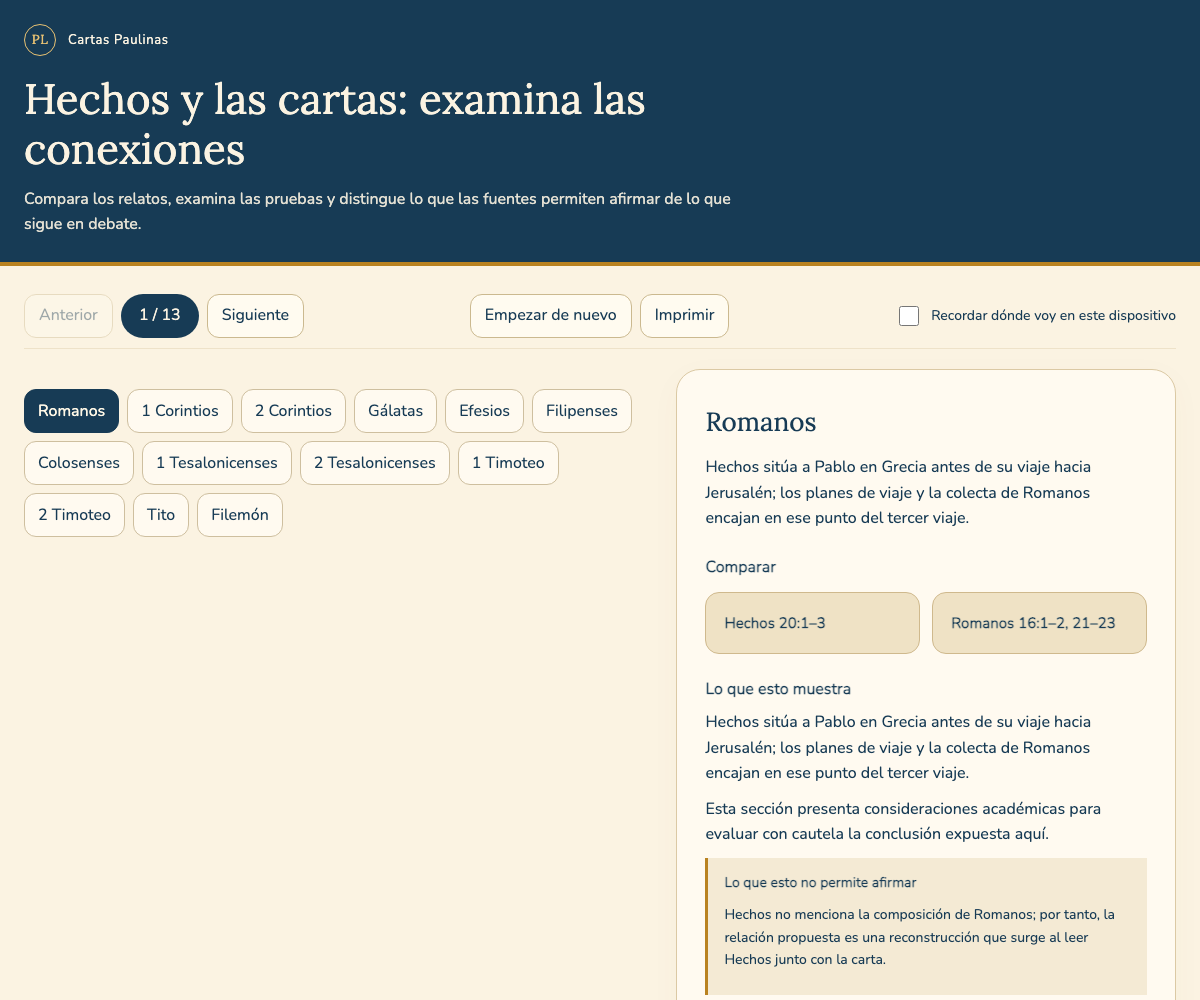Open the Romanos 16:1–2, 21–23 passage card
The image size is (1200, 1000).
[x=1039, y=623]
